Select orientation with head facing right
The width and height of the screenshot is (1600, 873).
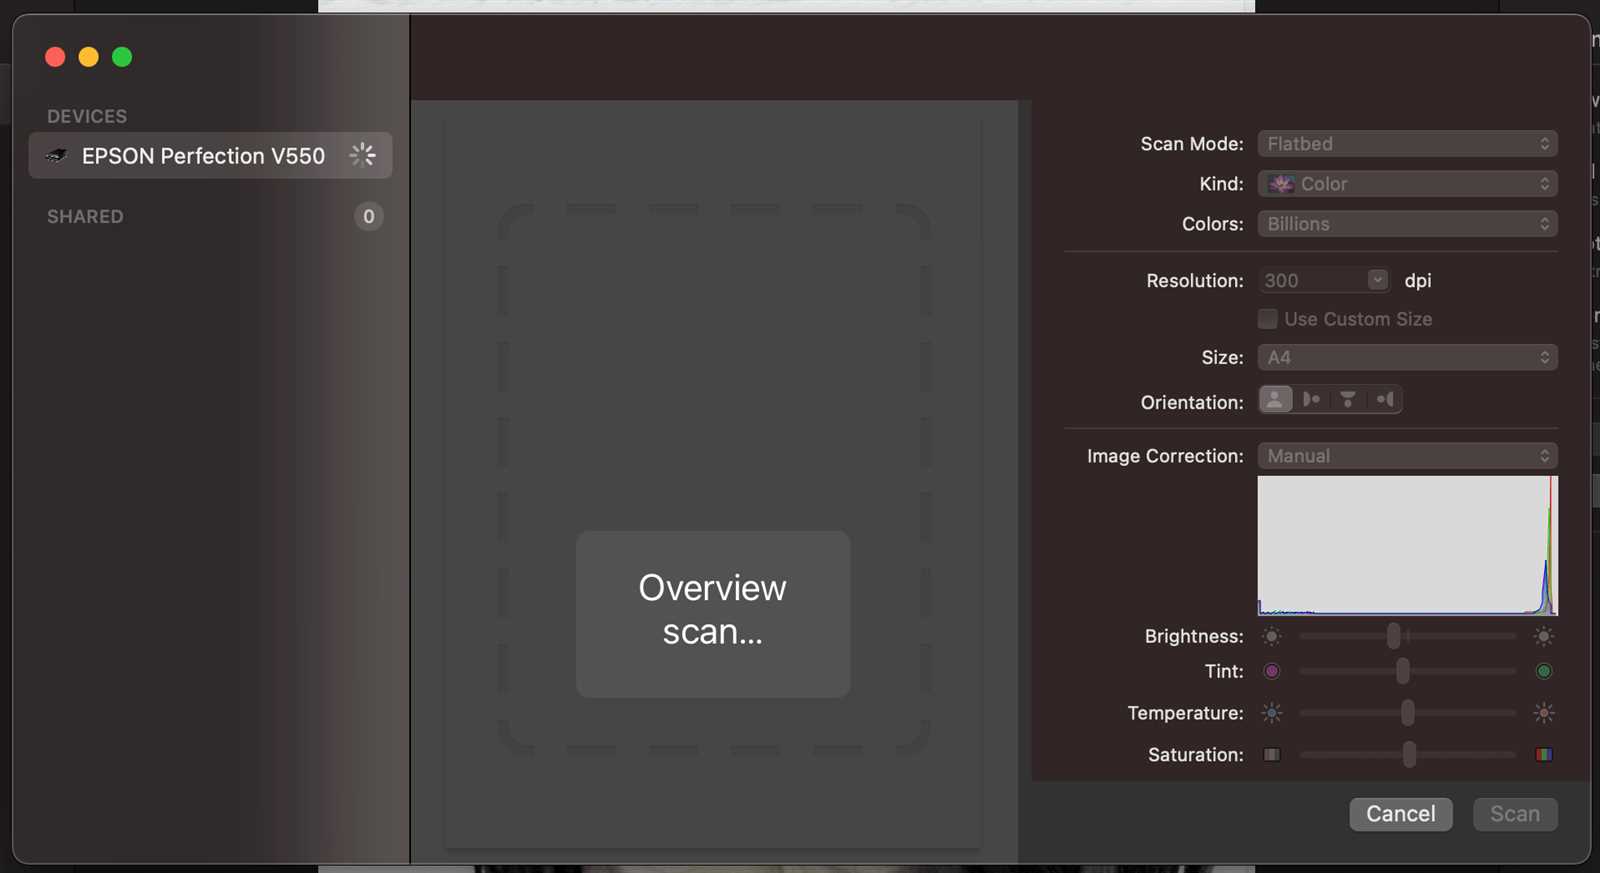tap(1384, 400)
